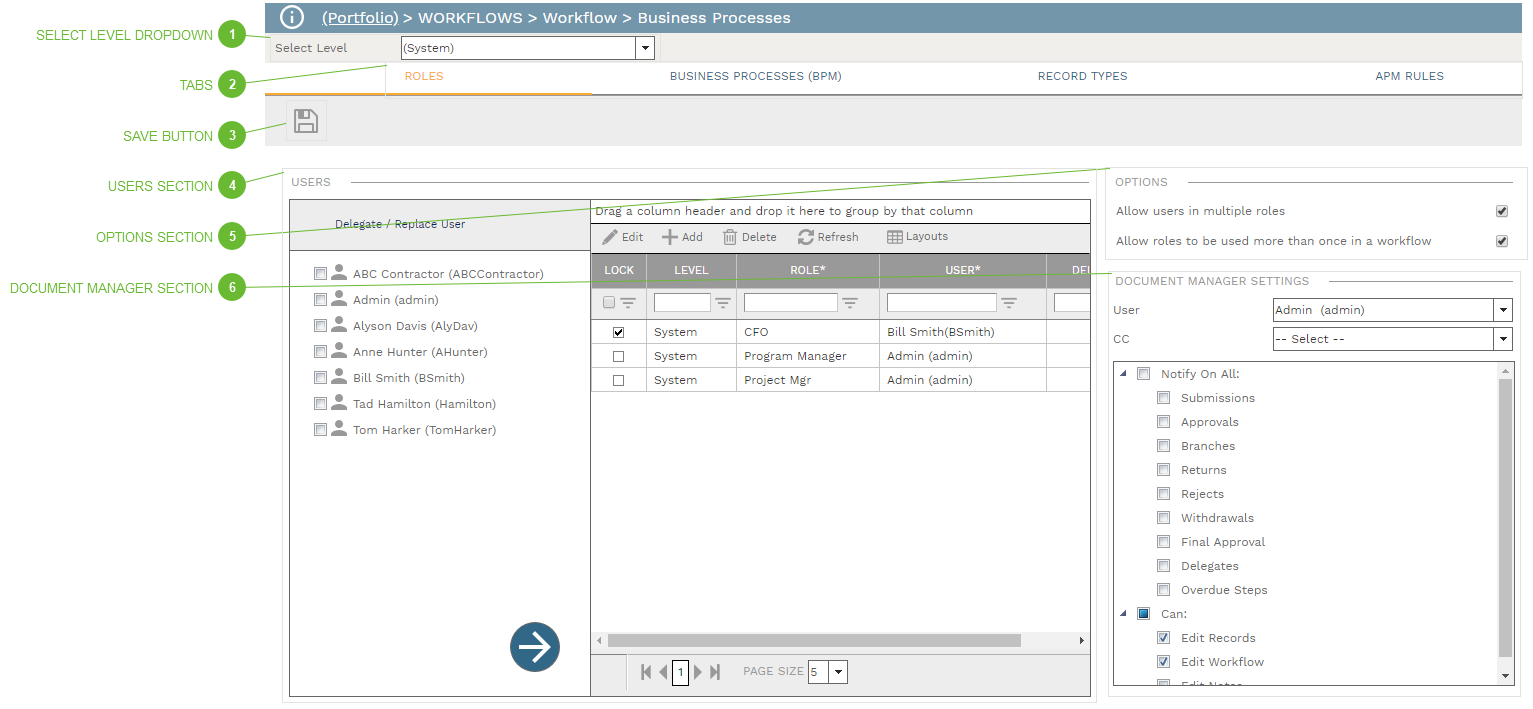Click the info icon in header
The image size is (1533, 709).
pyautogui.click(x=291, y=17)
